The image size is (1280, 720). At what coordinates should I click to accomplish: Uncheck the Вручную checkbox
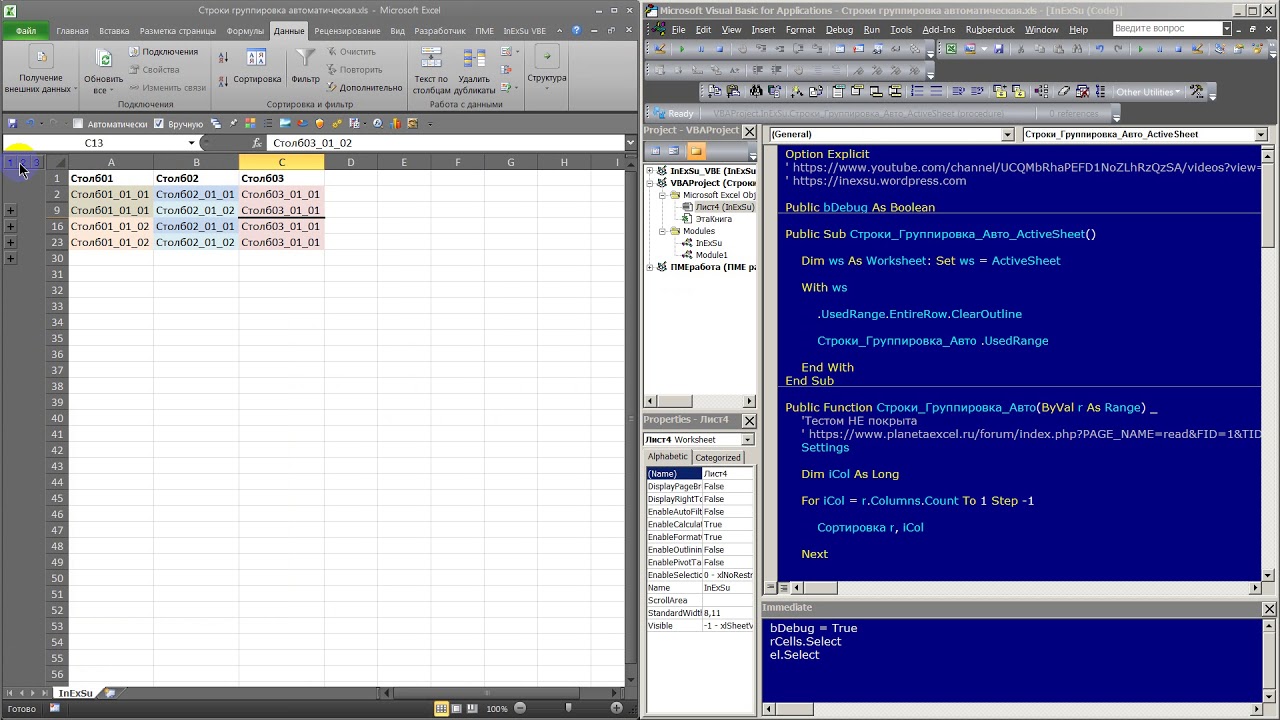coord(159,124)
